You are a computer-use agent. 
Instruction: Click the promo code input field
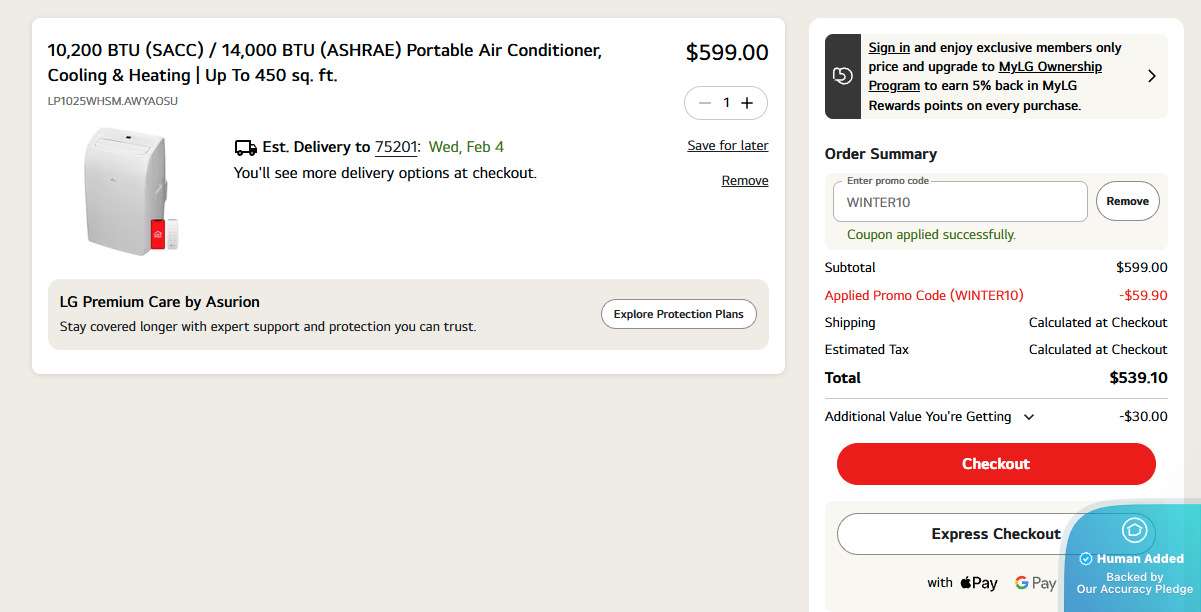(x=960, y=202)
